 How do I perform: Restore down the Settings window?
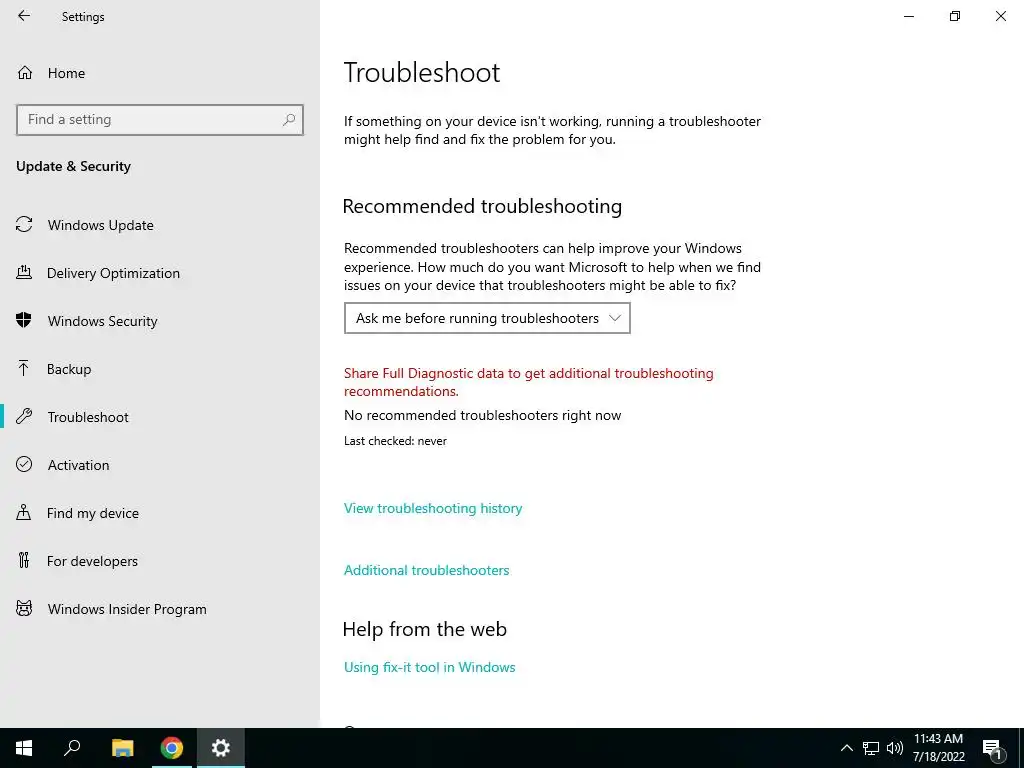[x=955, y=16]
